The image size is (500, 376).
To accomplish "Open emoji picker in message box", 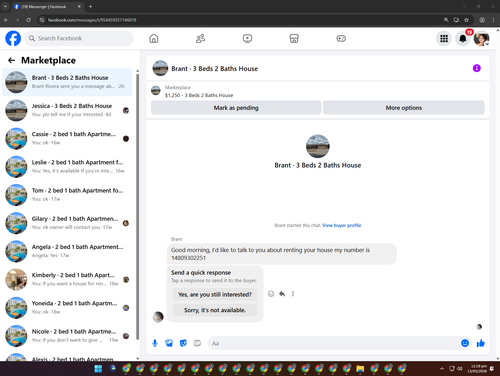I will [x=465, y=343].
